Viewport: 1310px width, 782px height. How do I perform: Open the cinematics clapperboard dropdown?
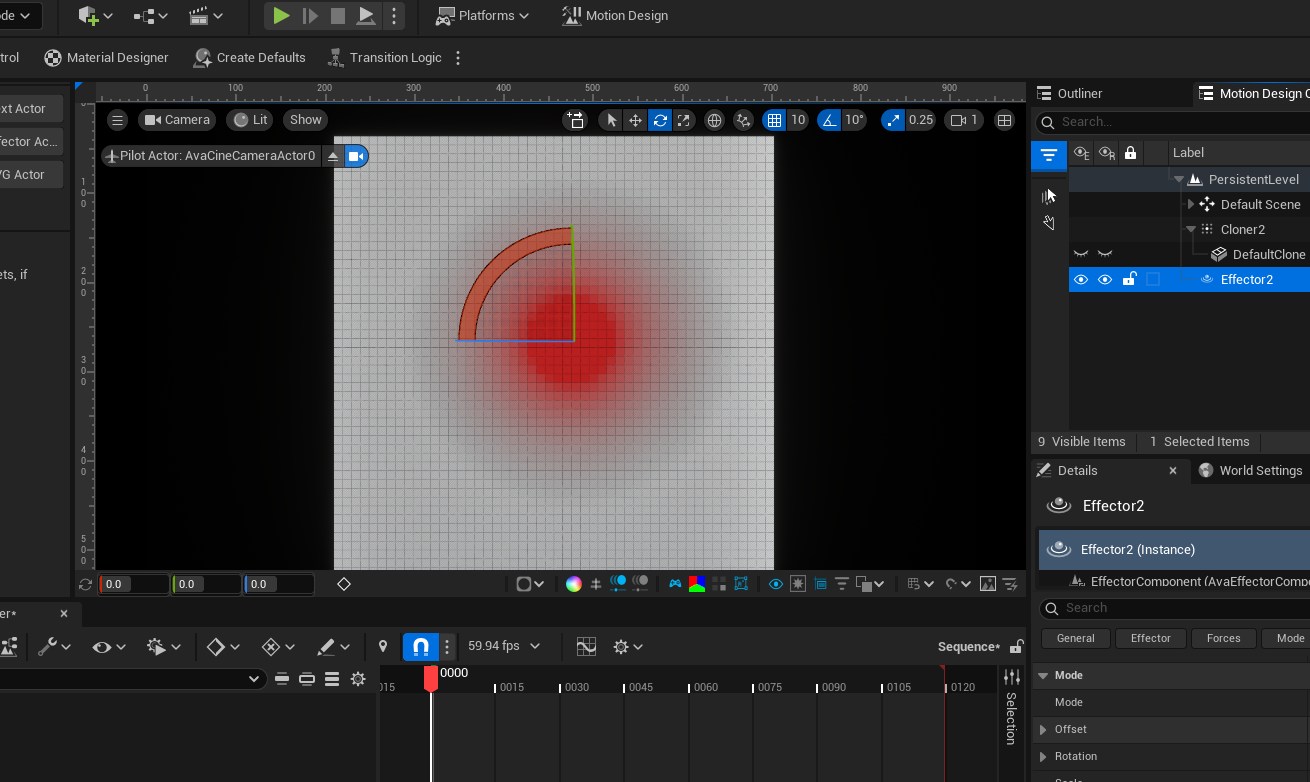tap(205, 15)
